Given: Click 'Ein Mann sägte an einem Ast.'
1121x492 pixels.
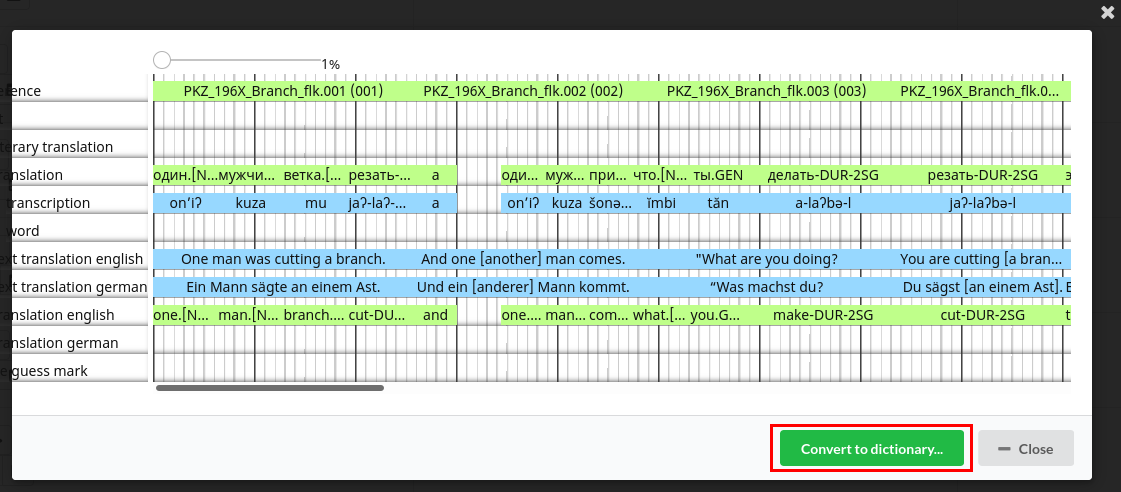Looking at the screenshot, I should (283, 287).
